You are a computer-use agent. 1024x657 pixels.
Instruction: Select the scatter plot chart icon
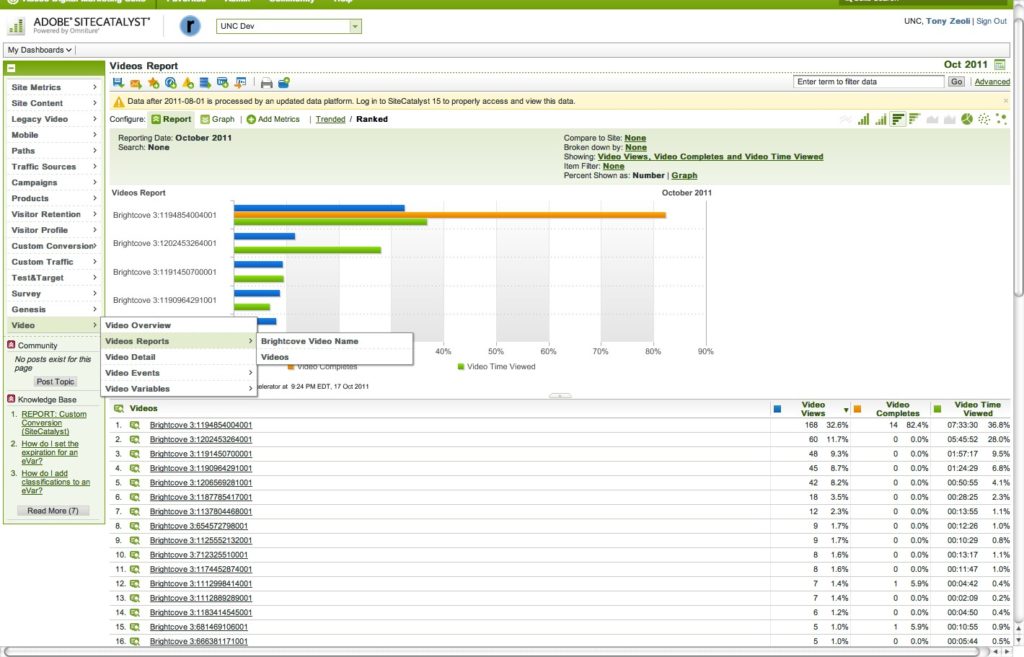pyautogui.click(x=984, y=119)
